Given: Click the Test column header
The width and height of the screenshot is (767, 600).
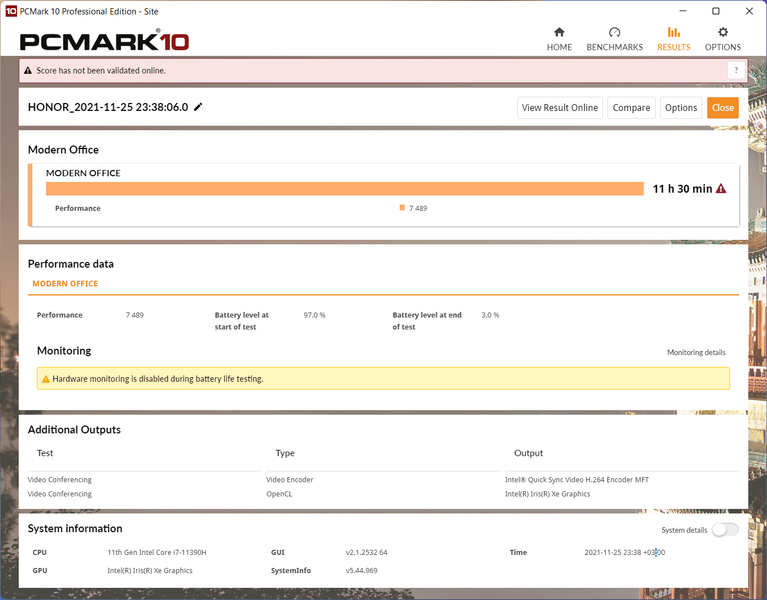Looking at the screenshot, I should click(45, 453).
